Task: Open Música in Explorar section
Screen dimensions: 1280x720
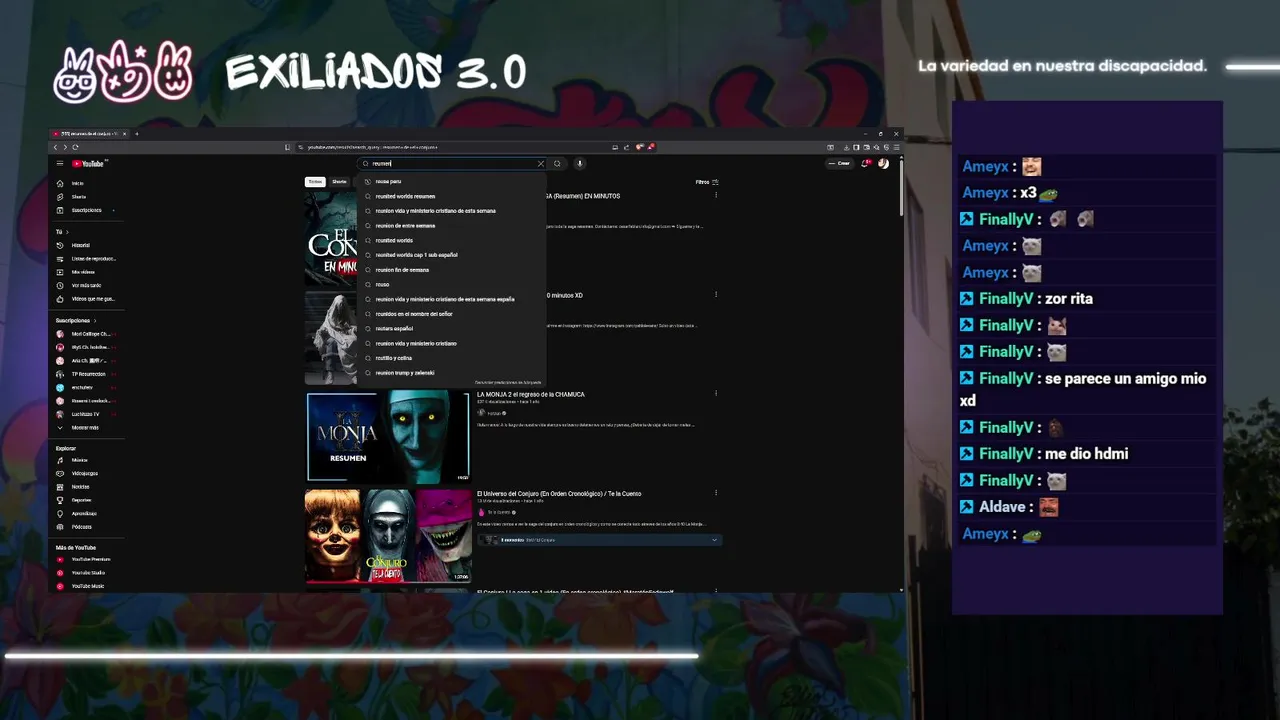Action: (85, 460)
